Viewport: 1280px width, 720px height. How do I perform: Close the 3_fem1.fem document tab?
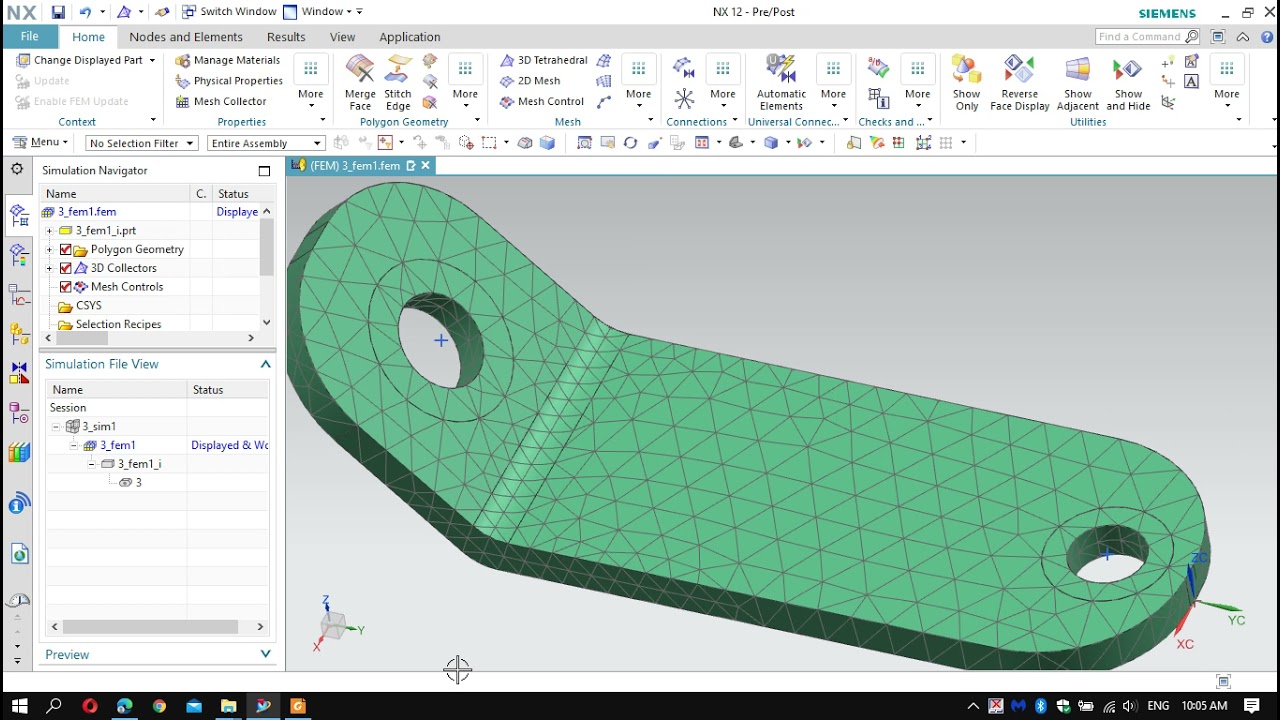425,166
